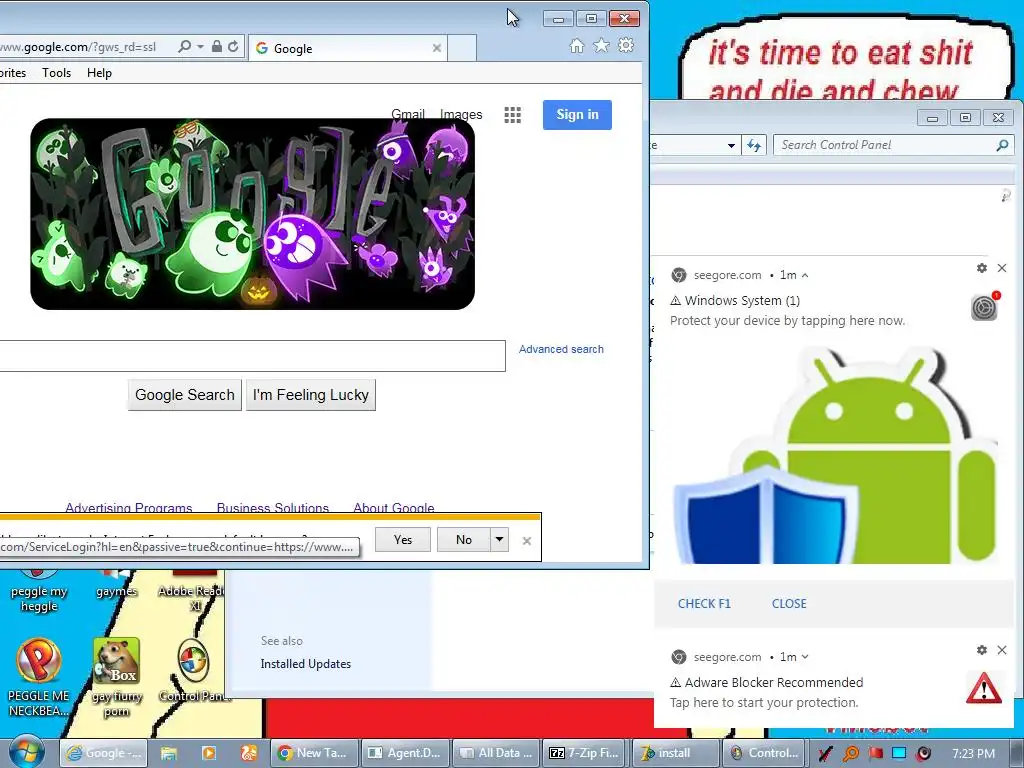
Task: Click the refresh icon in the address bar
Action: [233, 46]
